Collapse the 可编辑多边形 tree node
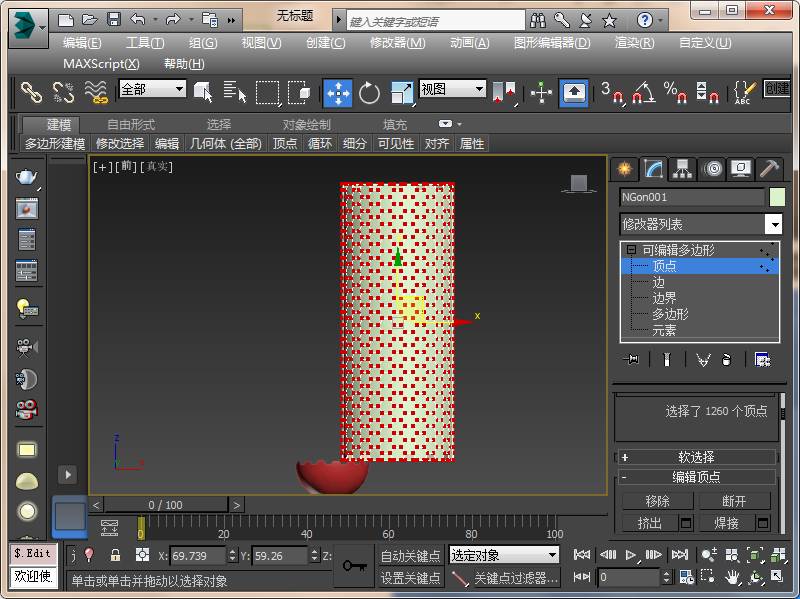Screen dimensions: 800x599 631,249
